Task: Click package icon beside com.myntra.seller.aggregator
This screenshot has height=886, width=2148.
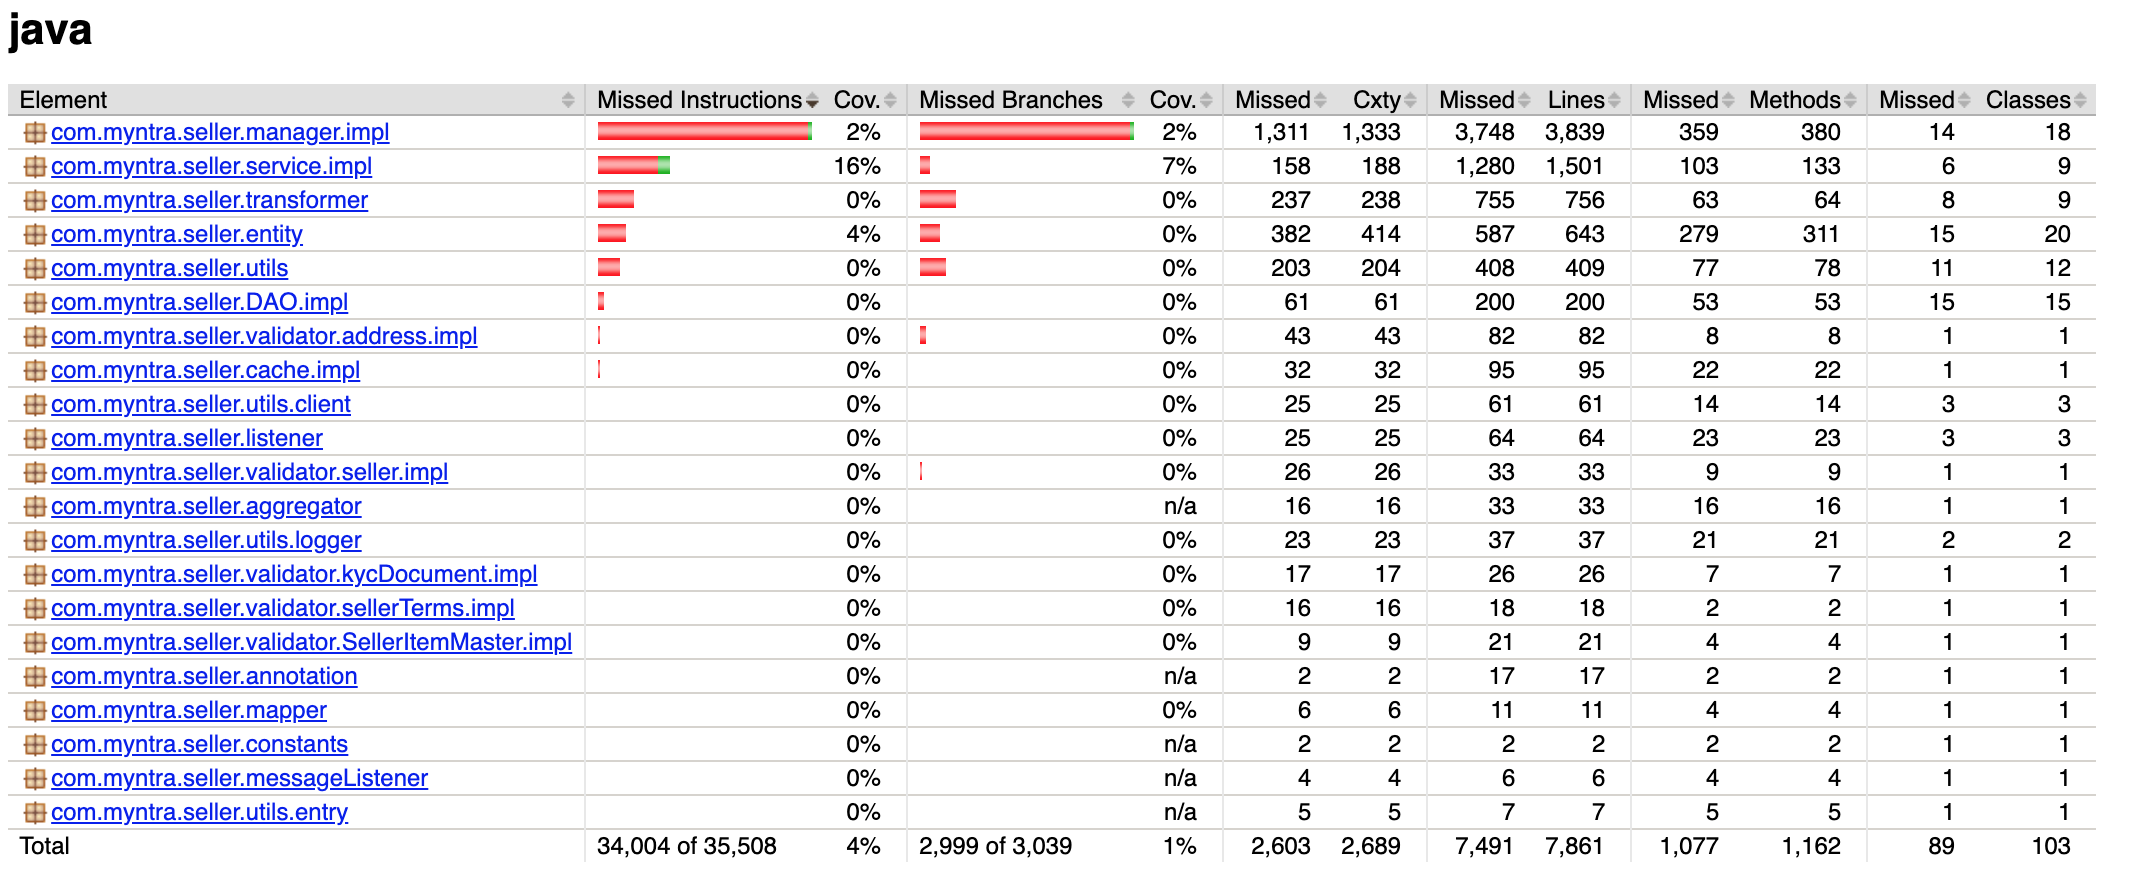Action: [x=35, y=506]
